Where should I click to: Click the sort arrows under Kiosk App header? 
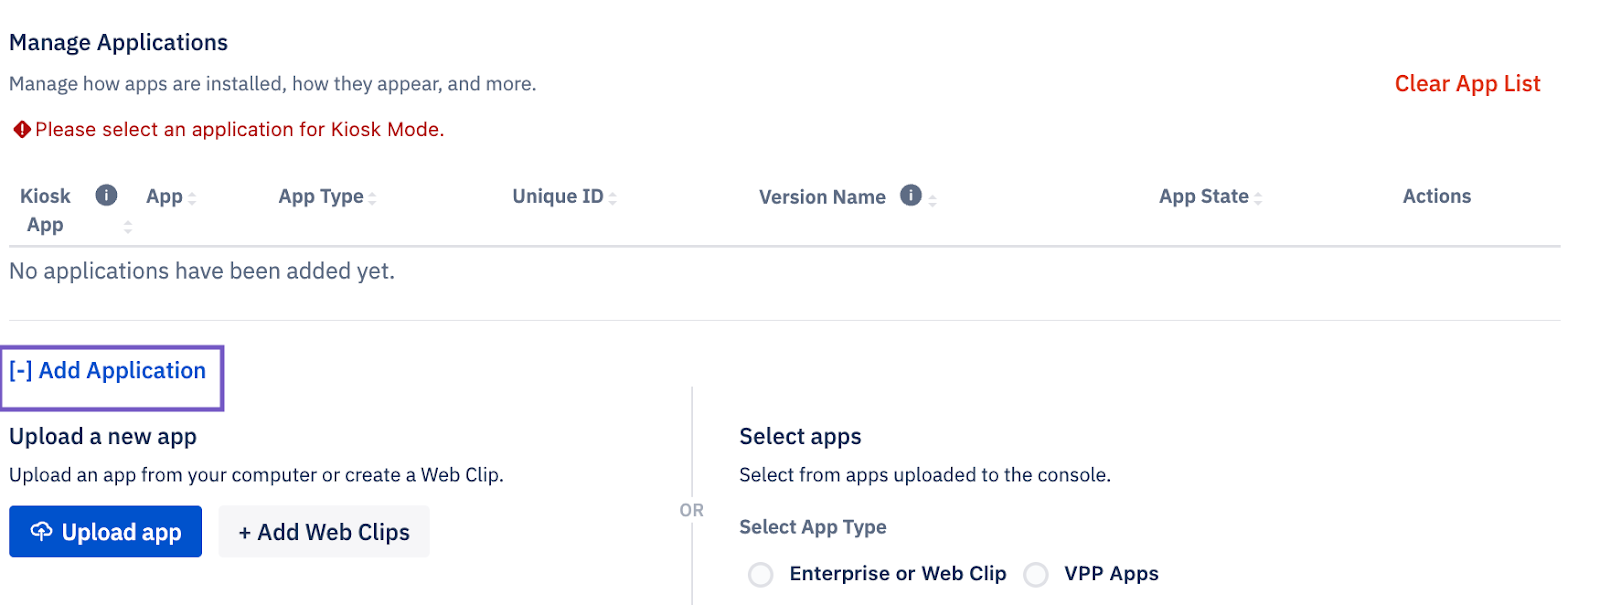pos(128,227)
